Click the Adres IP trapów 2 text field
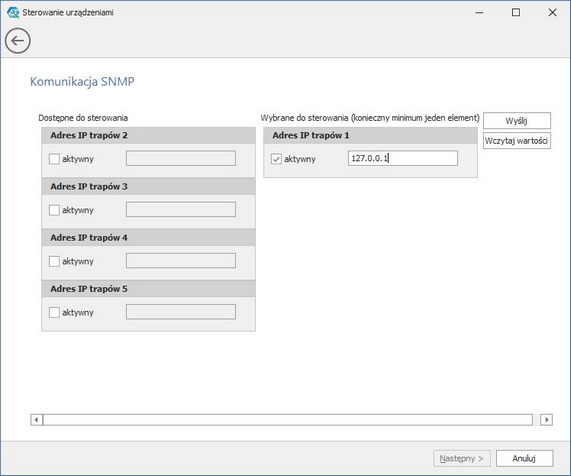The height and width of the screenshot is (476, 571). pos(181,158)
